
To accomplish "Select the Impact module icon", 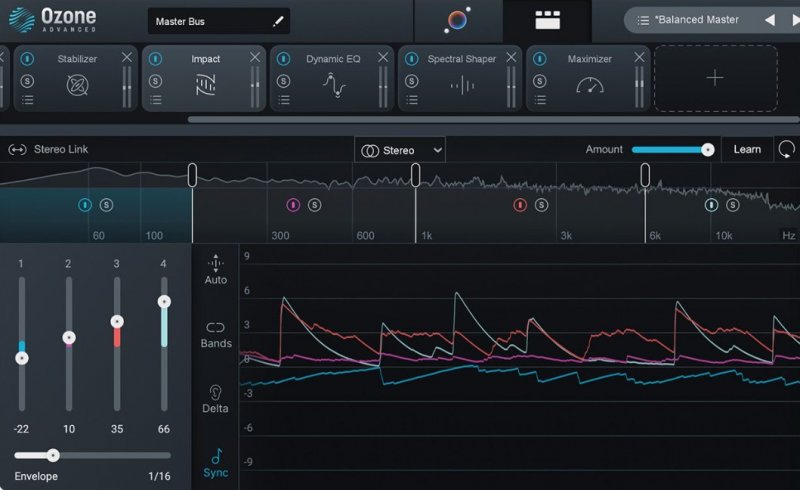I will point(206,85).
